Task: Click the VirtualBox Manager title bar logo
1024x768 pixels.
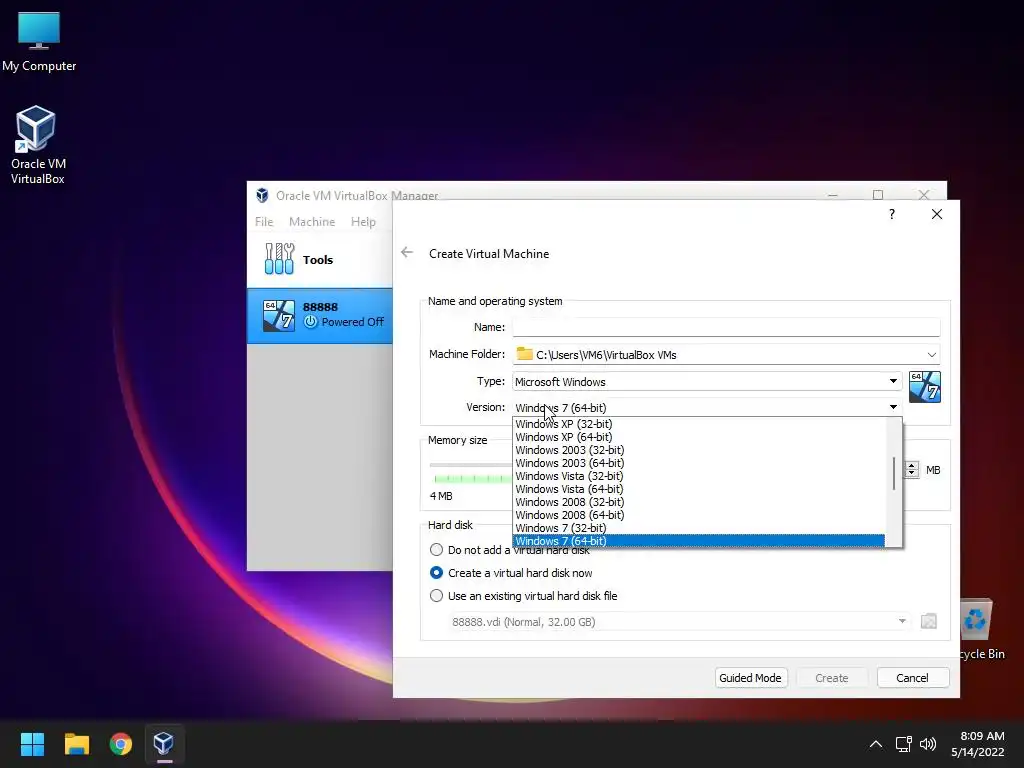Action: (x=262, y=195)
